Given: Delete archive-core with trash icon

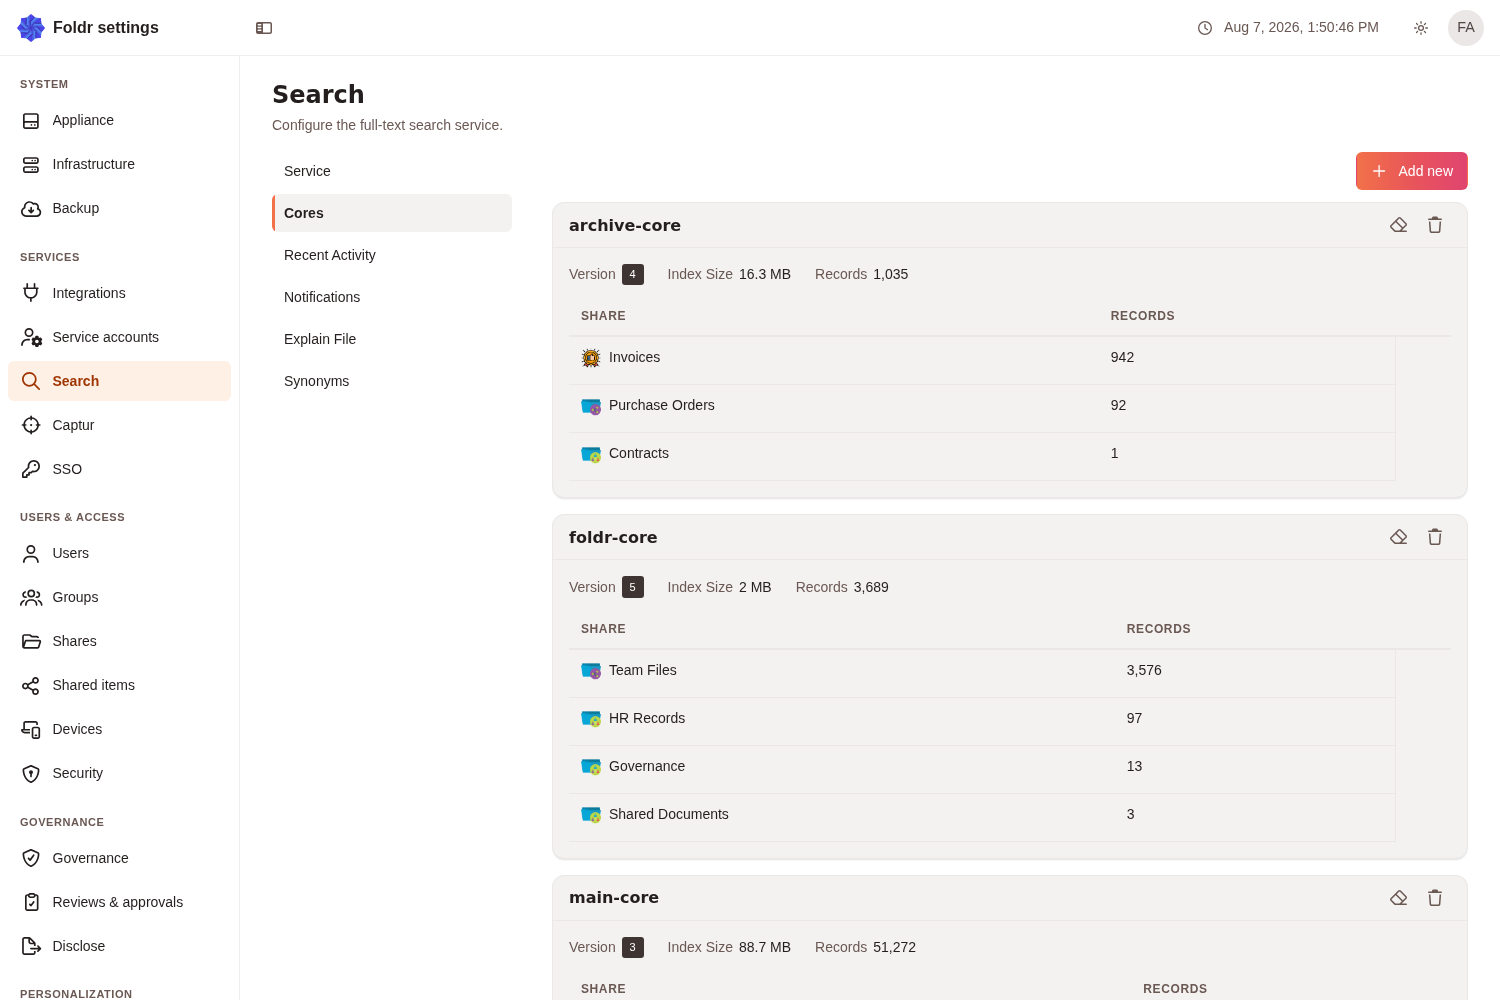Looking at the screenshot, I should pos(1435,225).
